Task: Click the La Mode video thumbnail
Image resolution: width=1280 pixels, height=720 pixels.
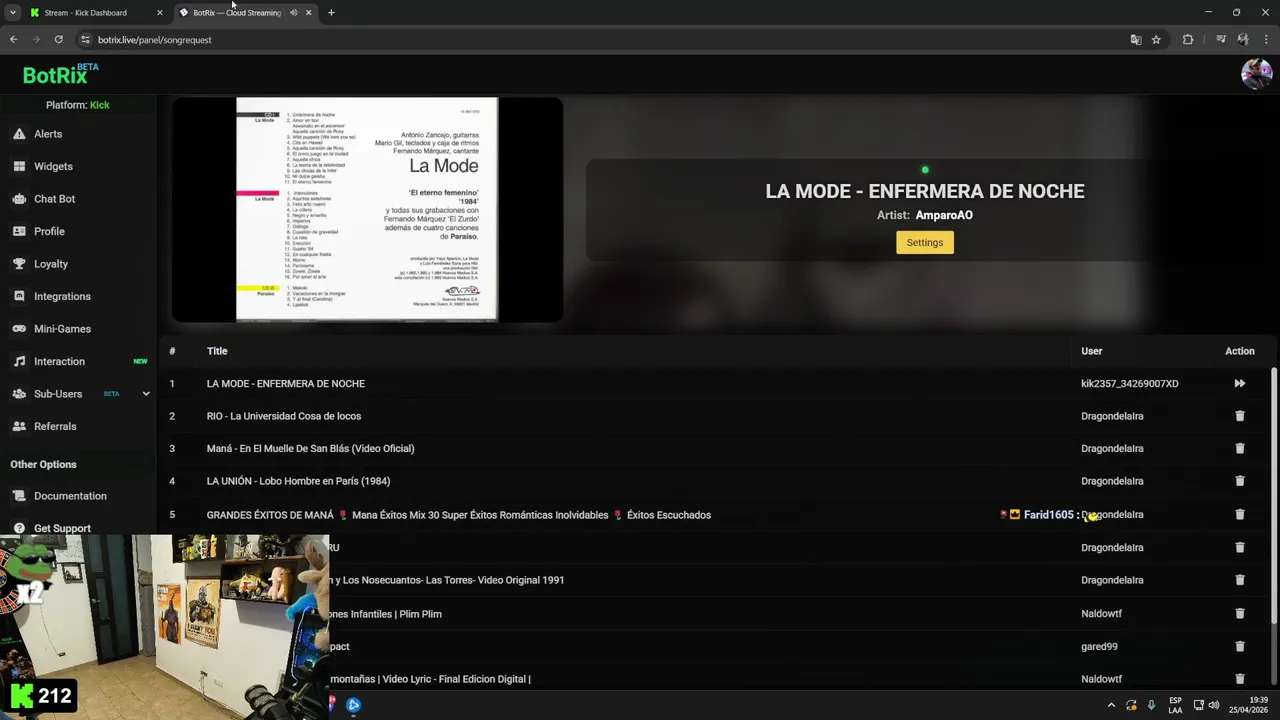Action: coord(367,209)
